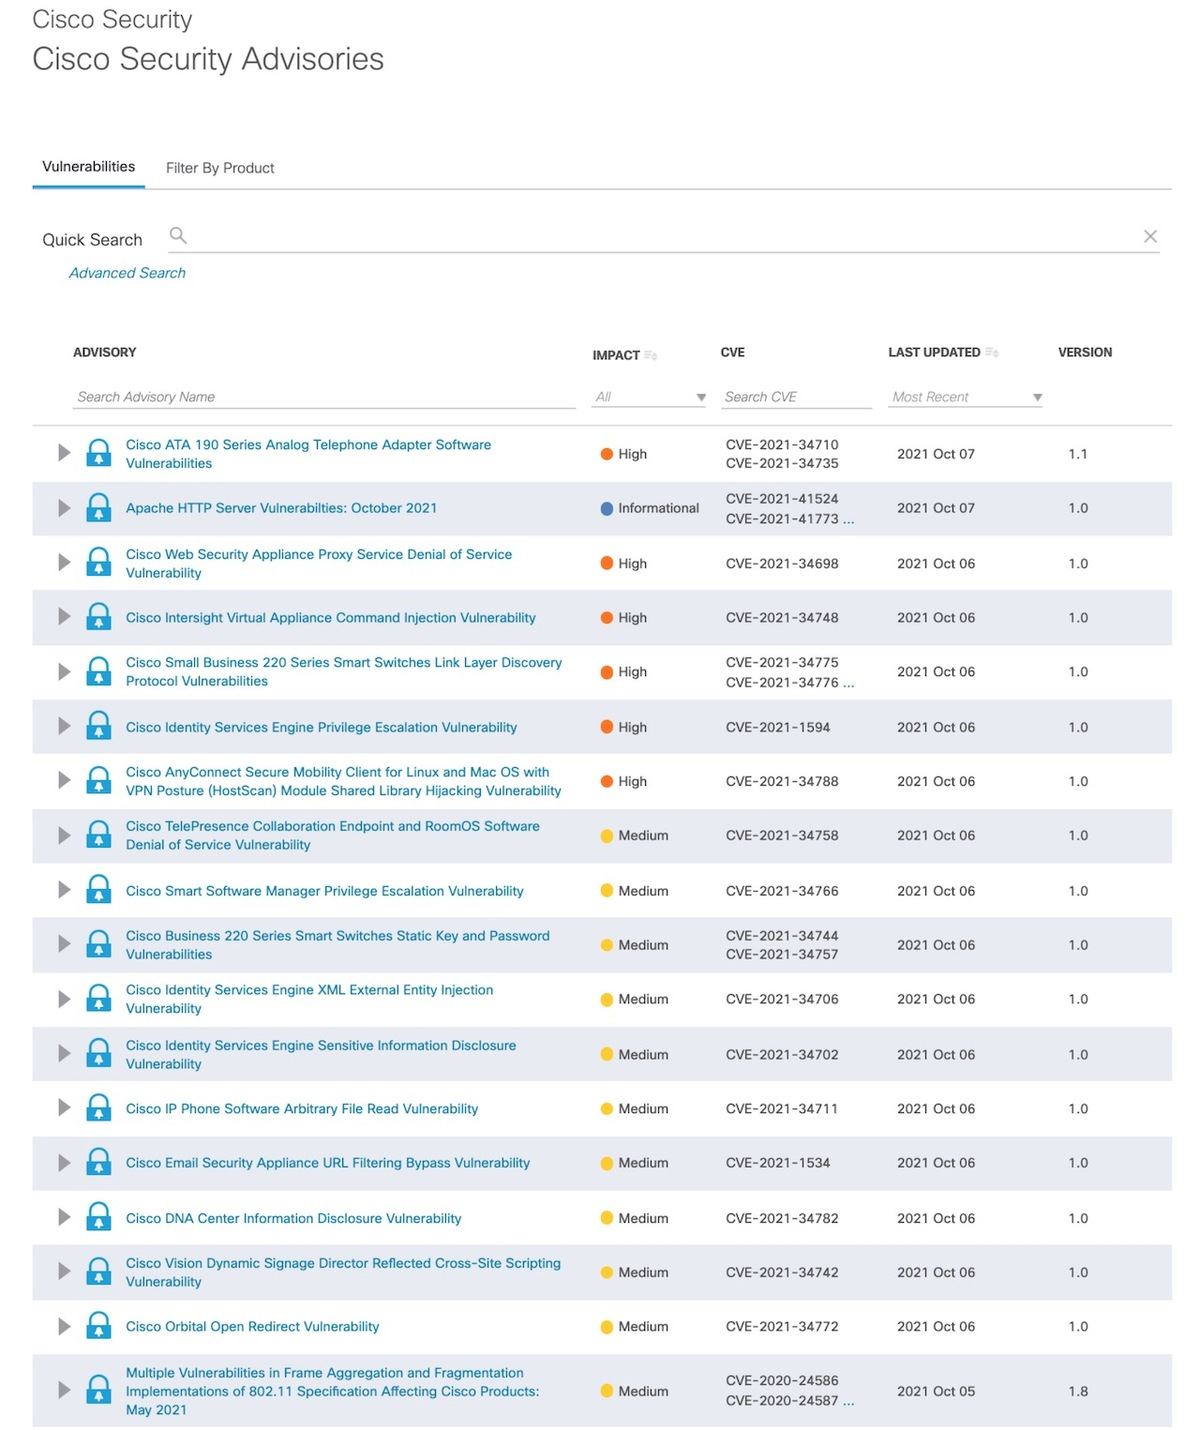Screen dimensions: 1200x1430
Task: Expand the Web Security Appliance Proxy Service row
Action: [x=64, y=562]
